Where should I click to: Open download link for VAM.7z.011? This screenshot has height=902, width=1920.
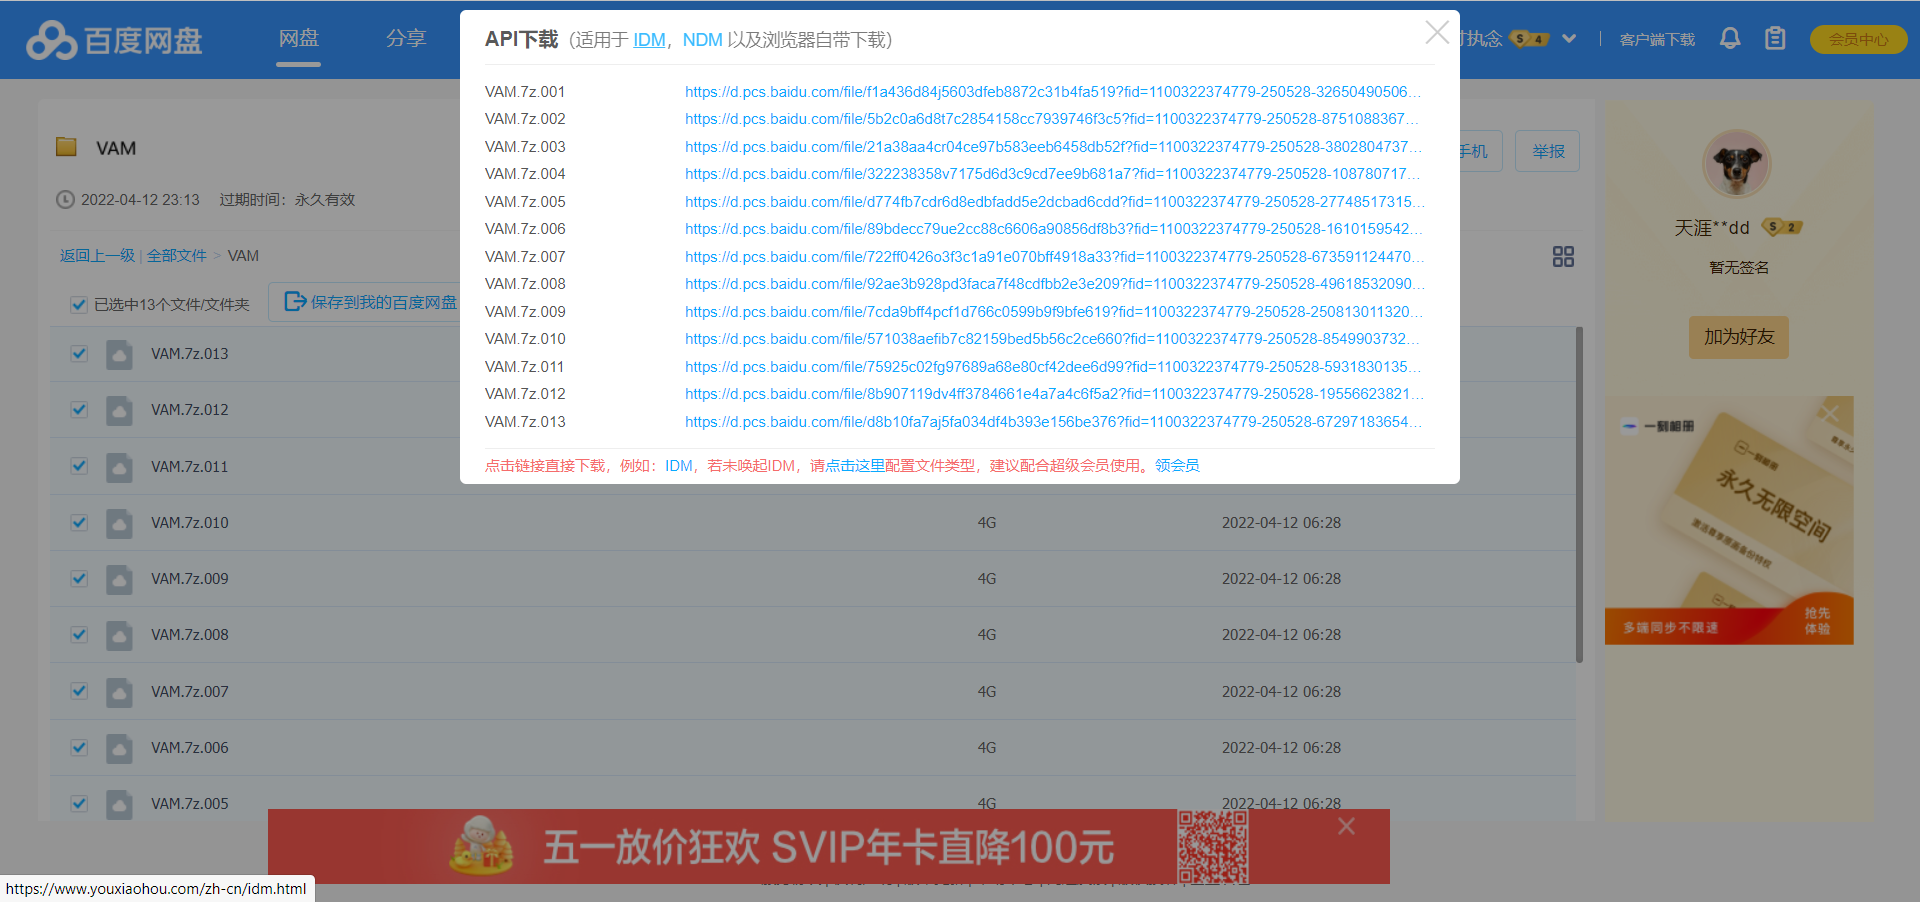(1053, 367)
